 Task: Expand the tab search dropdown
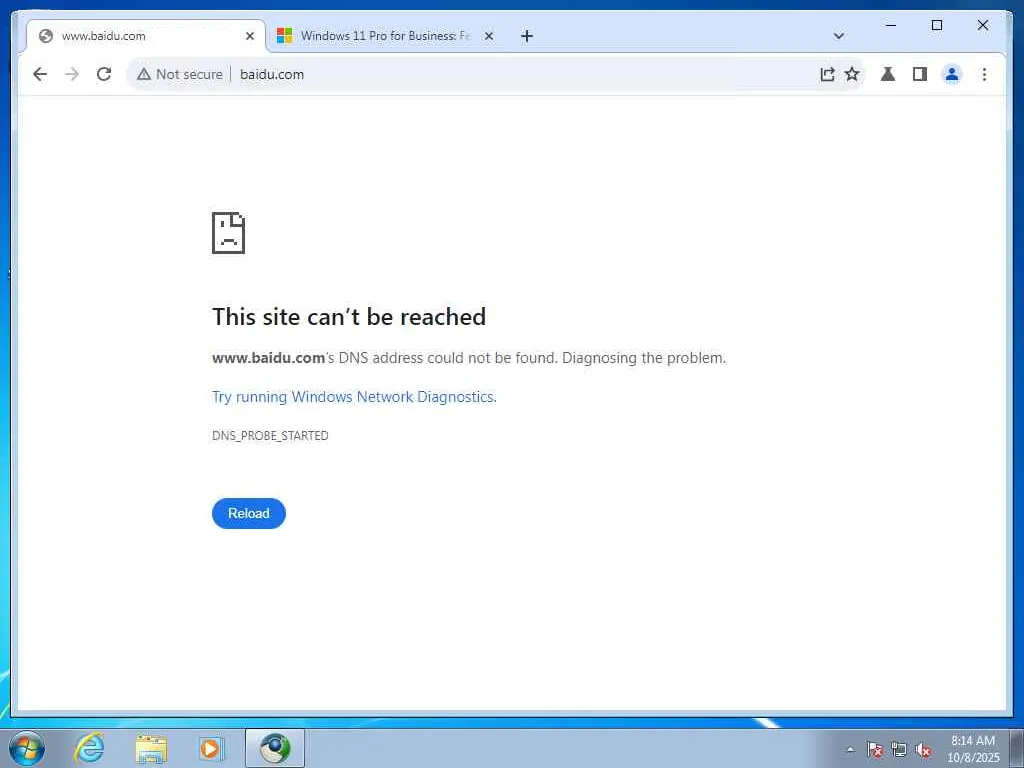click(x=839, y=36)
